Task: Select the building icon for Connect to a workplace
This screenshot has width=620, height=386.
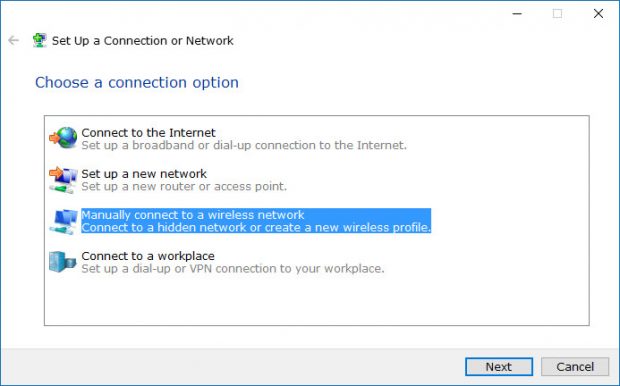Action: pos(62,262)
